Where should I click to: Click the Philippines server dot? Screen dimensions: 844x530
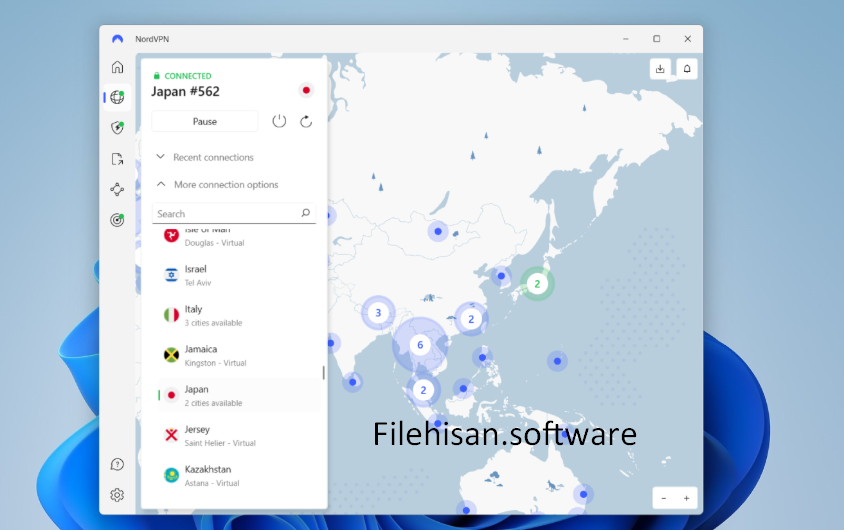point(482,357)
